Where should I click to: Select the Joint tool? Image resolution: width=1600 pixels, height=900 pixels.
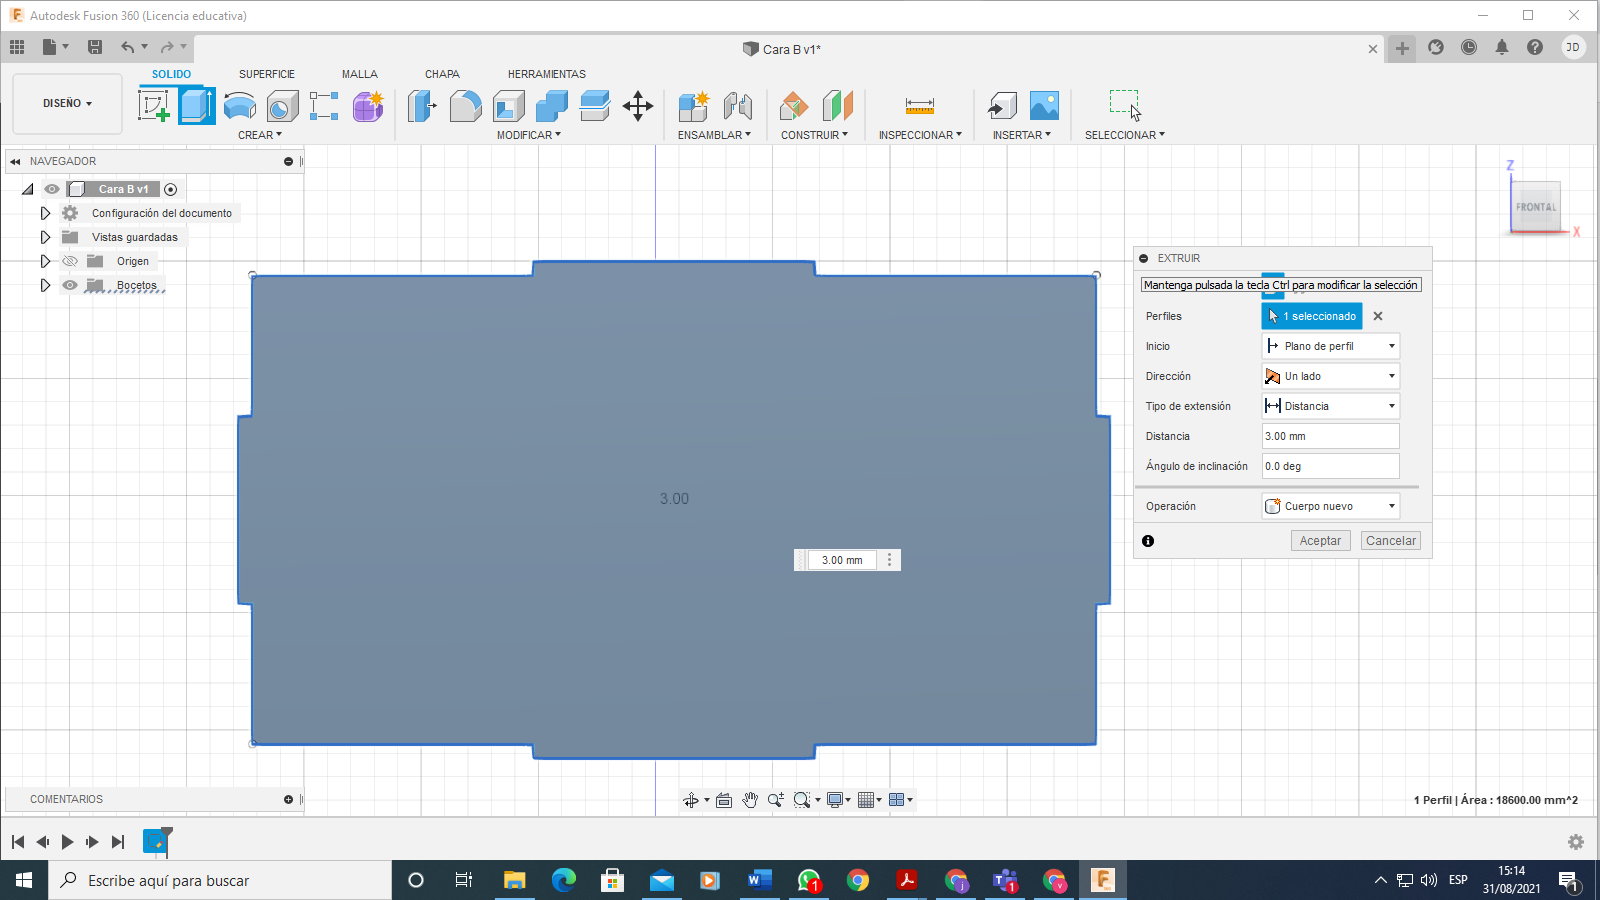click(x=738, y=105)
